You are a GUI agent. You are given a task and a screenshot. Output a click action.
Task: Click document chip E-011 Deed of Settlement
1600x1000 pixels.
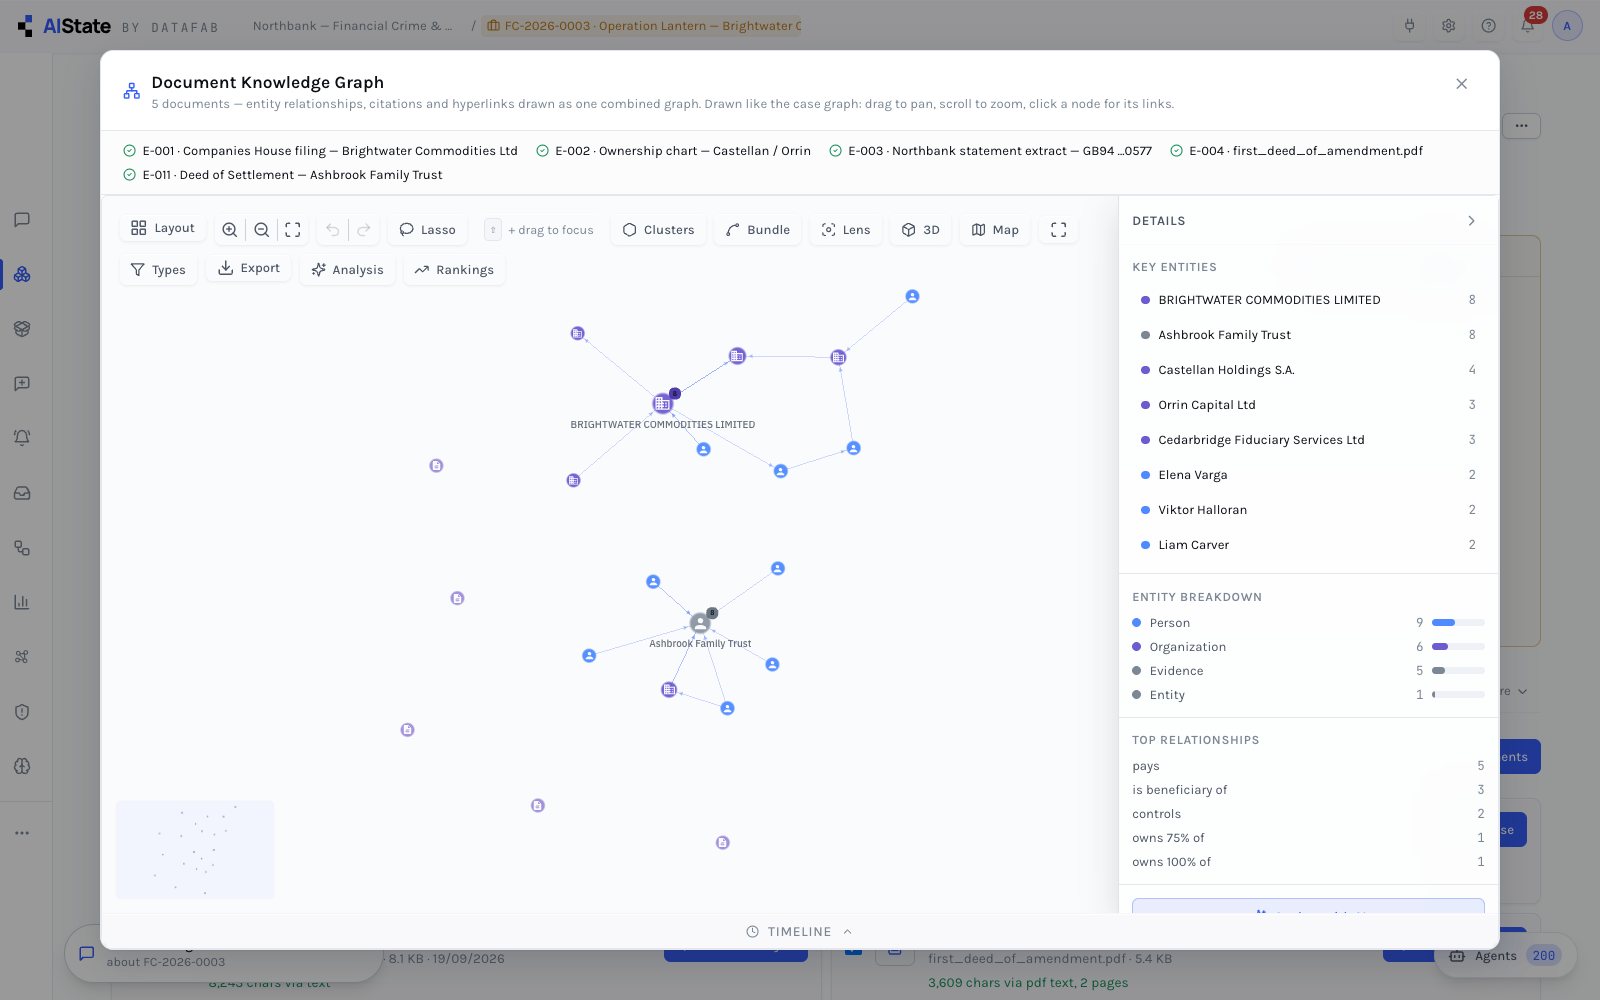point(282,175)
